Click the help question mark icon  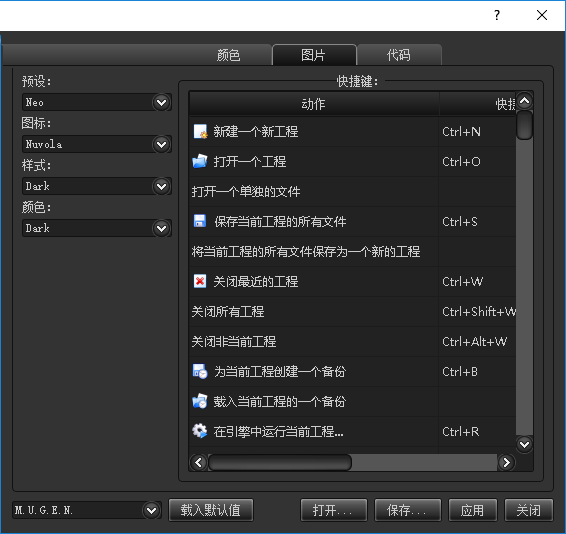(497, 15)
